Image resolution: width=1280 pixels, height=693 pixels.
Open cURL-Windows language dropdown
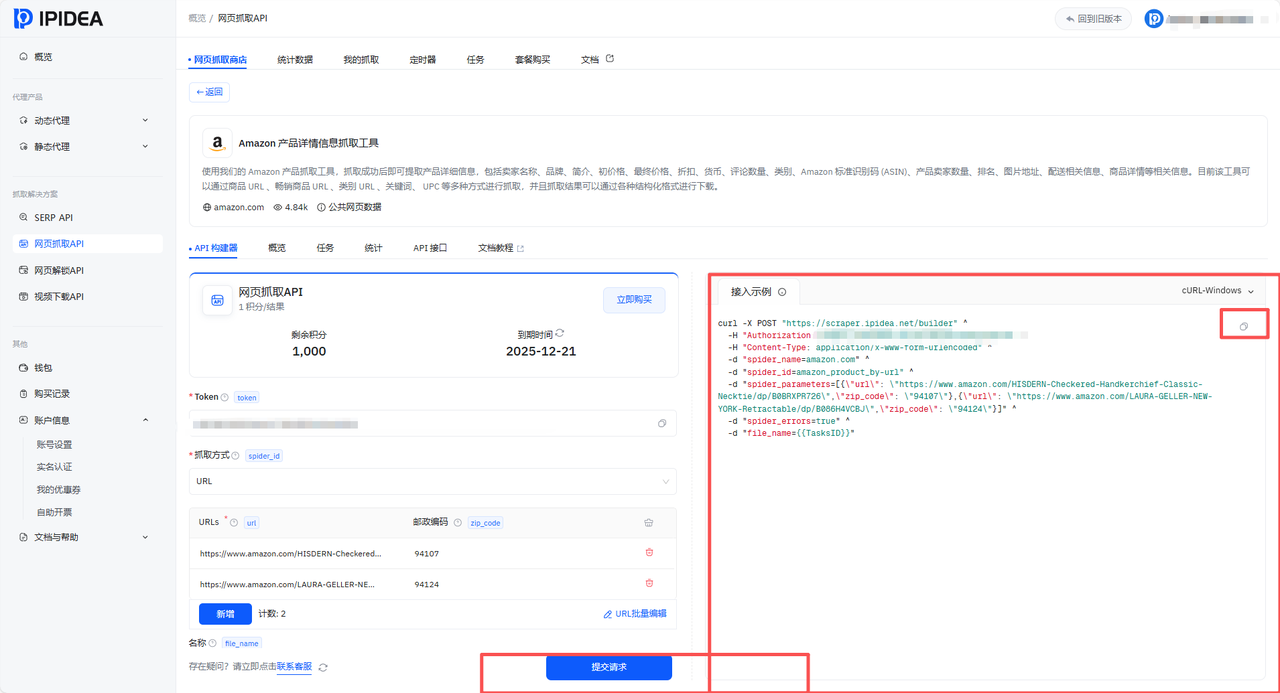pyautogui.click(x=1218, y=291)
